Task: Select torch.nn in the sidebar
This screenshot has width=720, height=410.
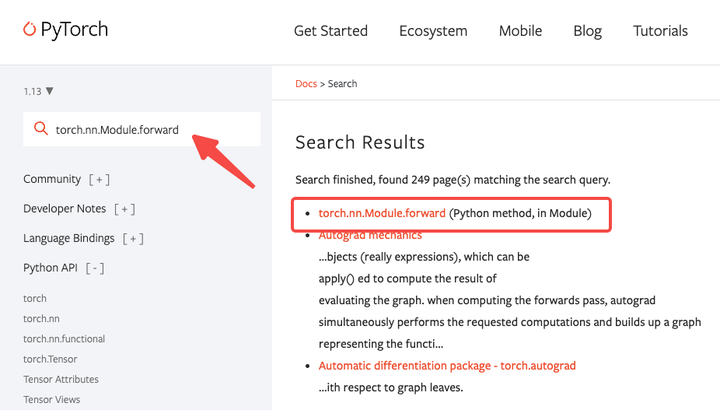Action: (x=41, y=319)
